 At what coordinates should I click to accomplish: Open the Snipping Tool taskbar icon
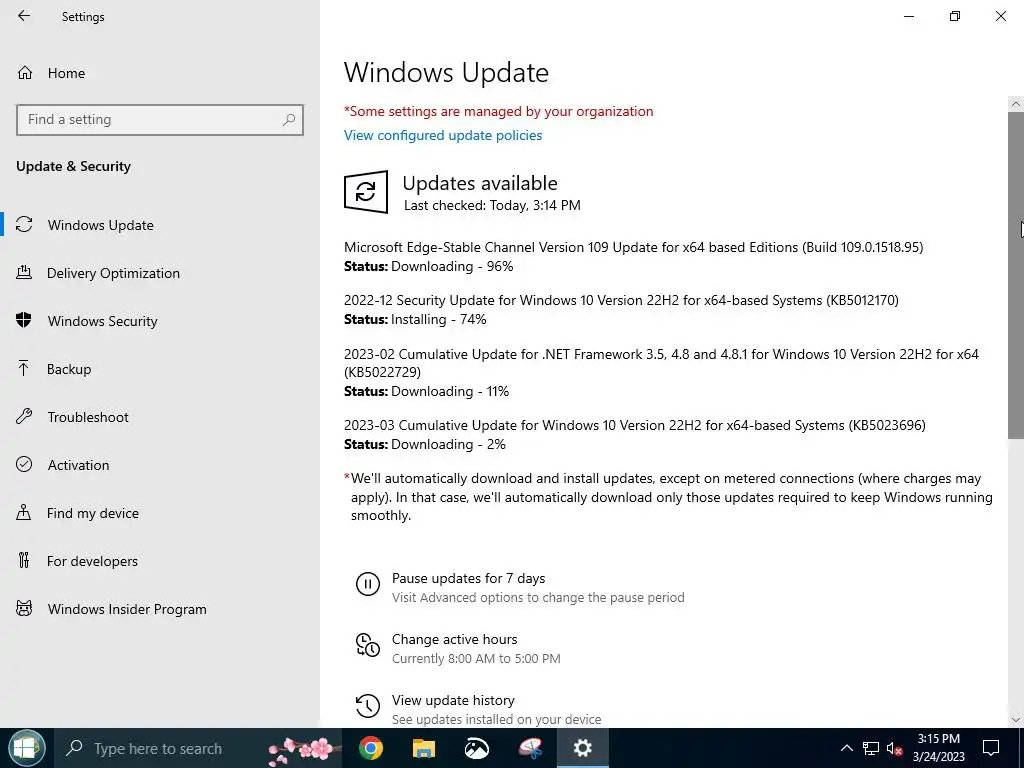click(x=530, y=748)
